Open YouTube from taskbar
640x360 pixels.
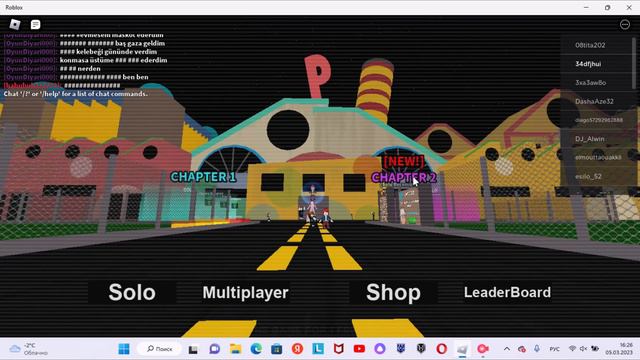pos(359,349)
